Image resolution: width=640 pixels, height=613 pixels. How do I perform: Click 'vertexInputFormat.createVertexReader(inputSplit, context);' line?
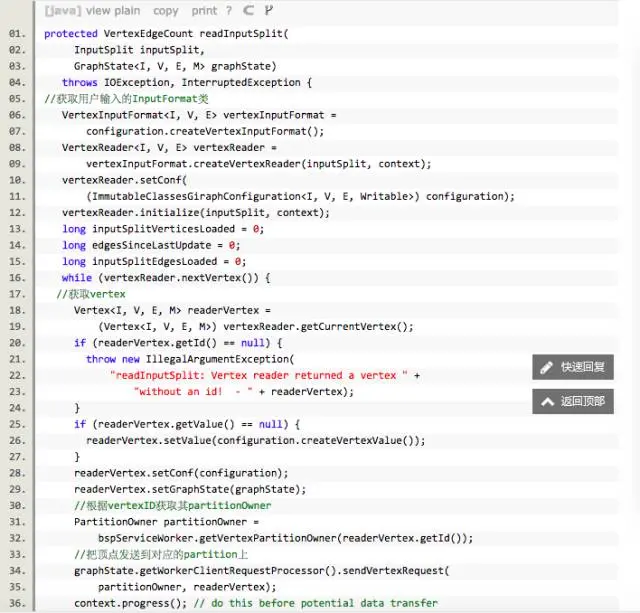[x=258, y=164]
